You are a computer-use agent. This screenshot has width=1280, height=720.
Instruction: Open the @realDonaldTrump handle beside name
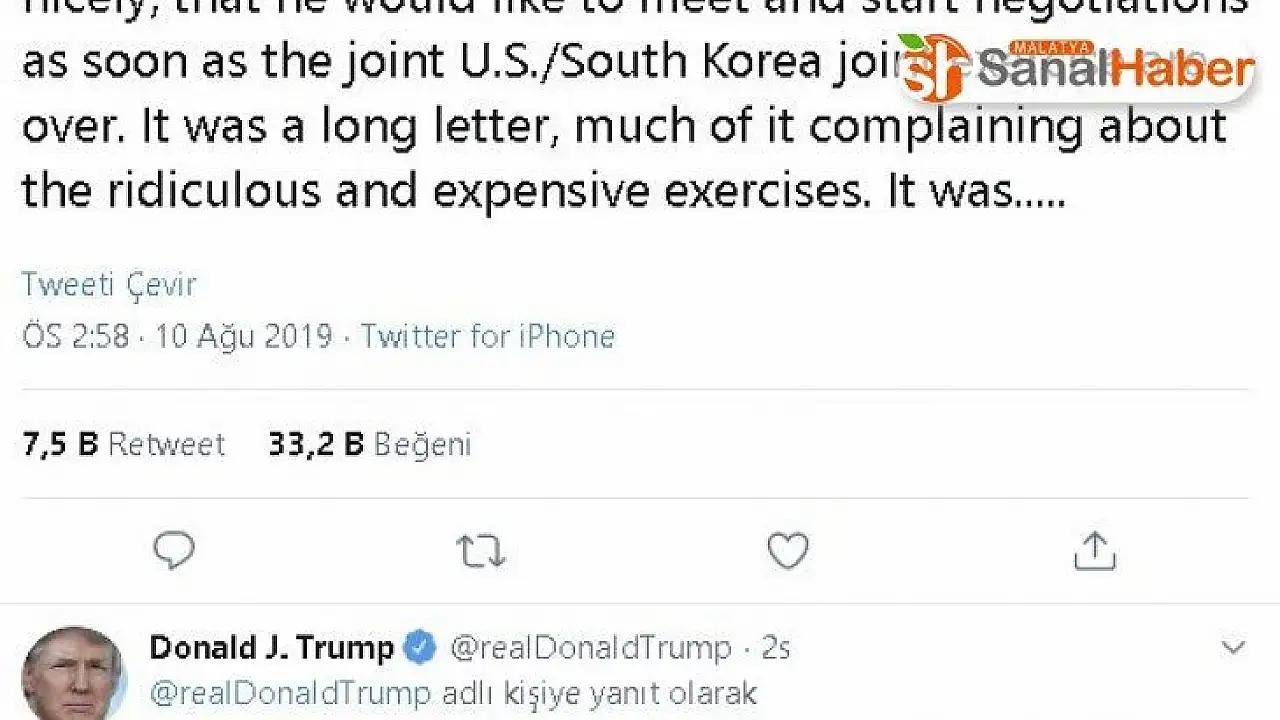point(591,648)
